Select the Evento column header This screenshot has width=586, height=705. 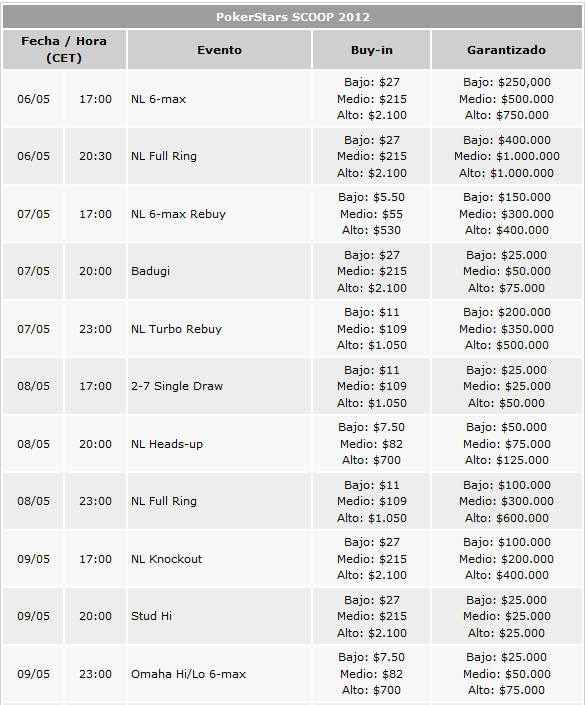coord(219,50)
